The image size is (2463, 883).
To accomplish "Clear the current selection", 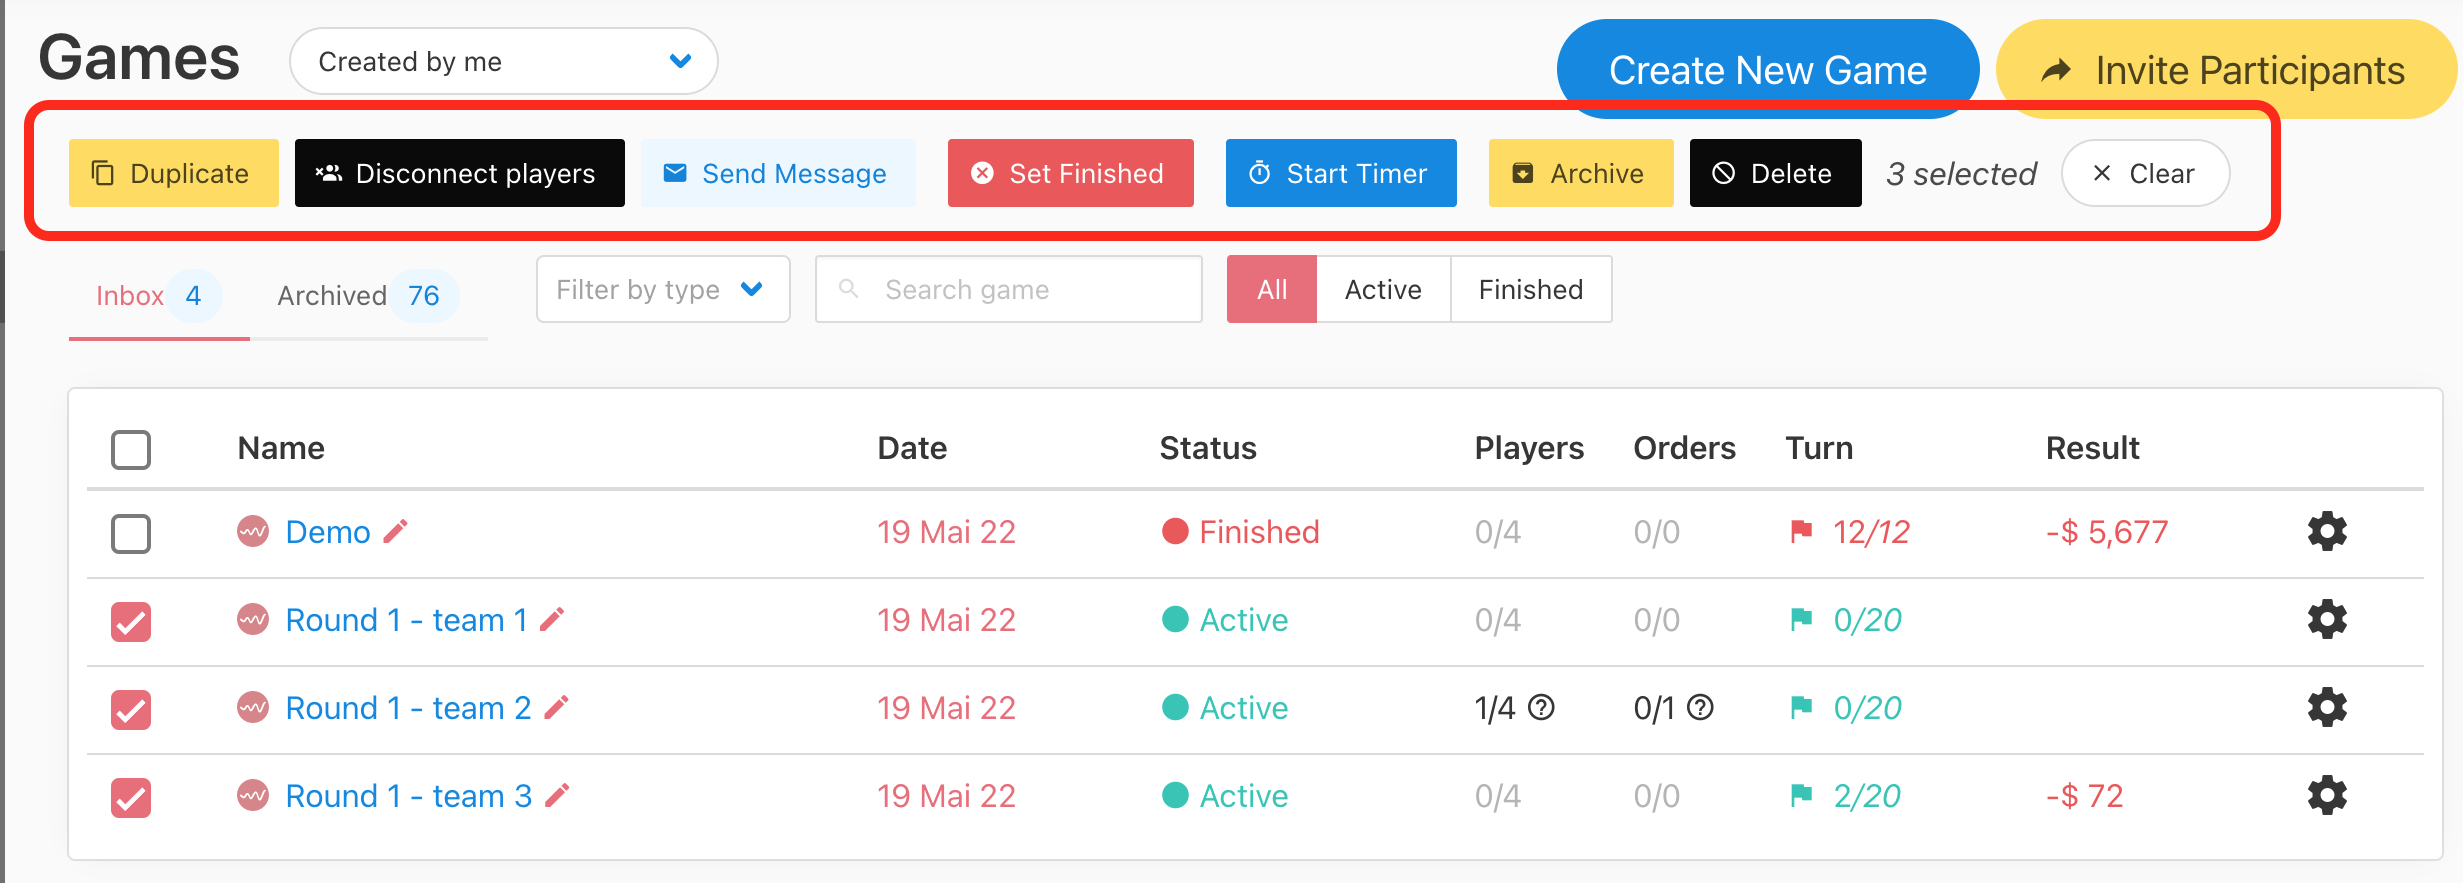I will pos(2146,173).
